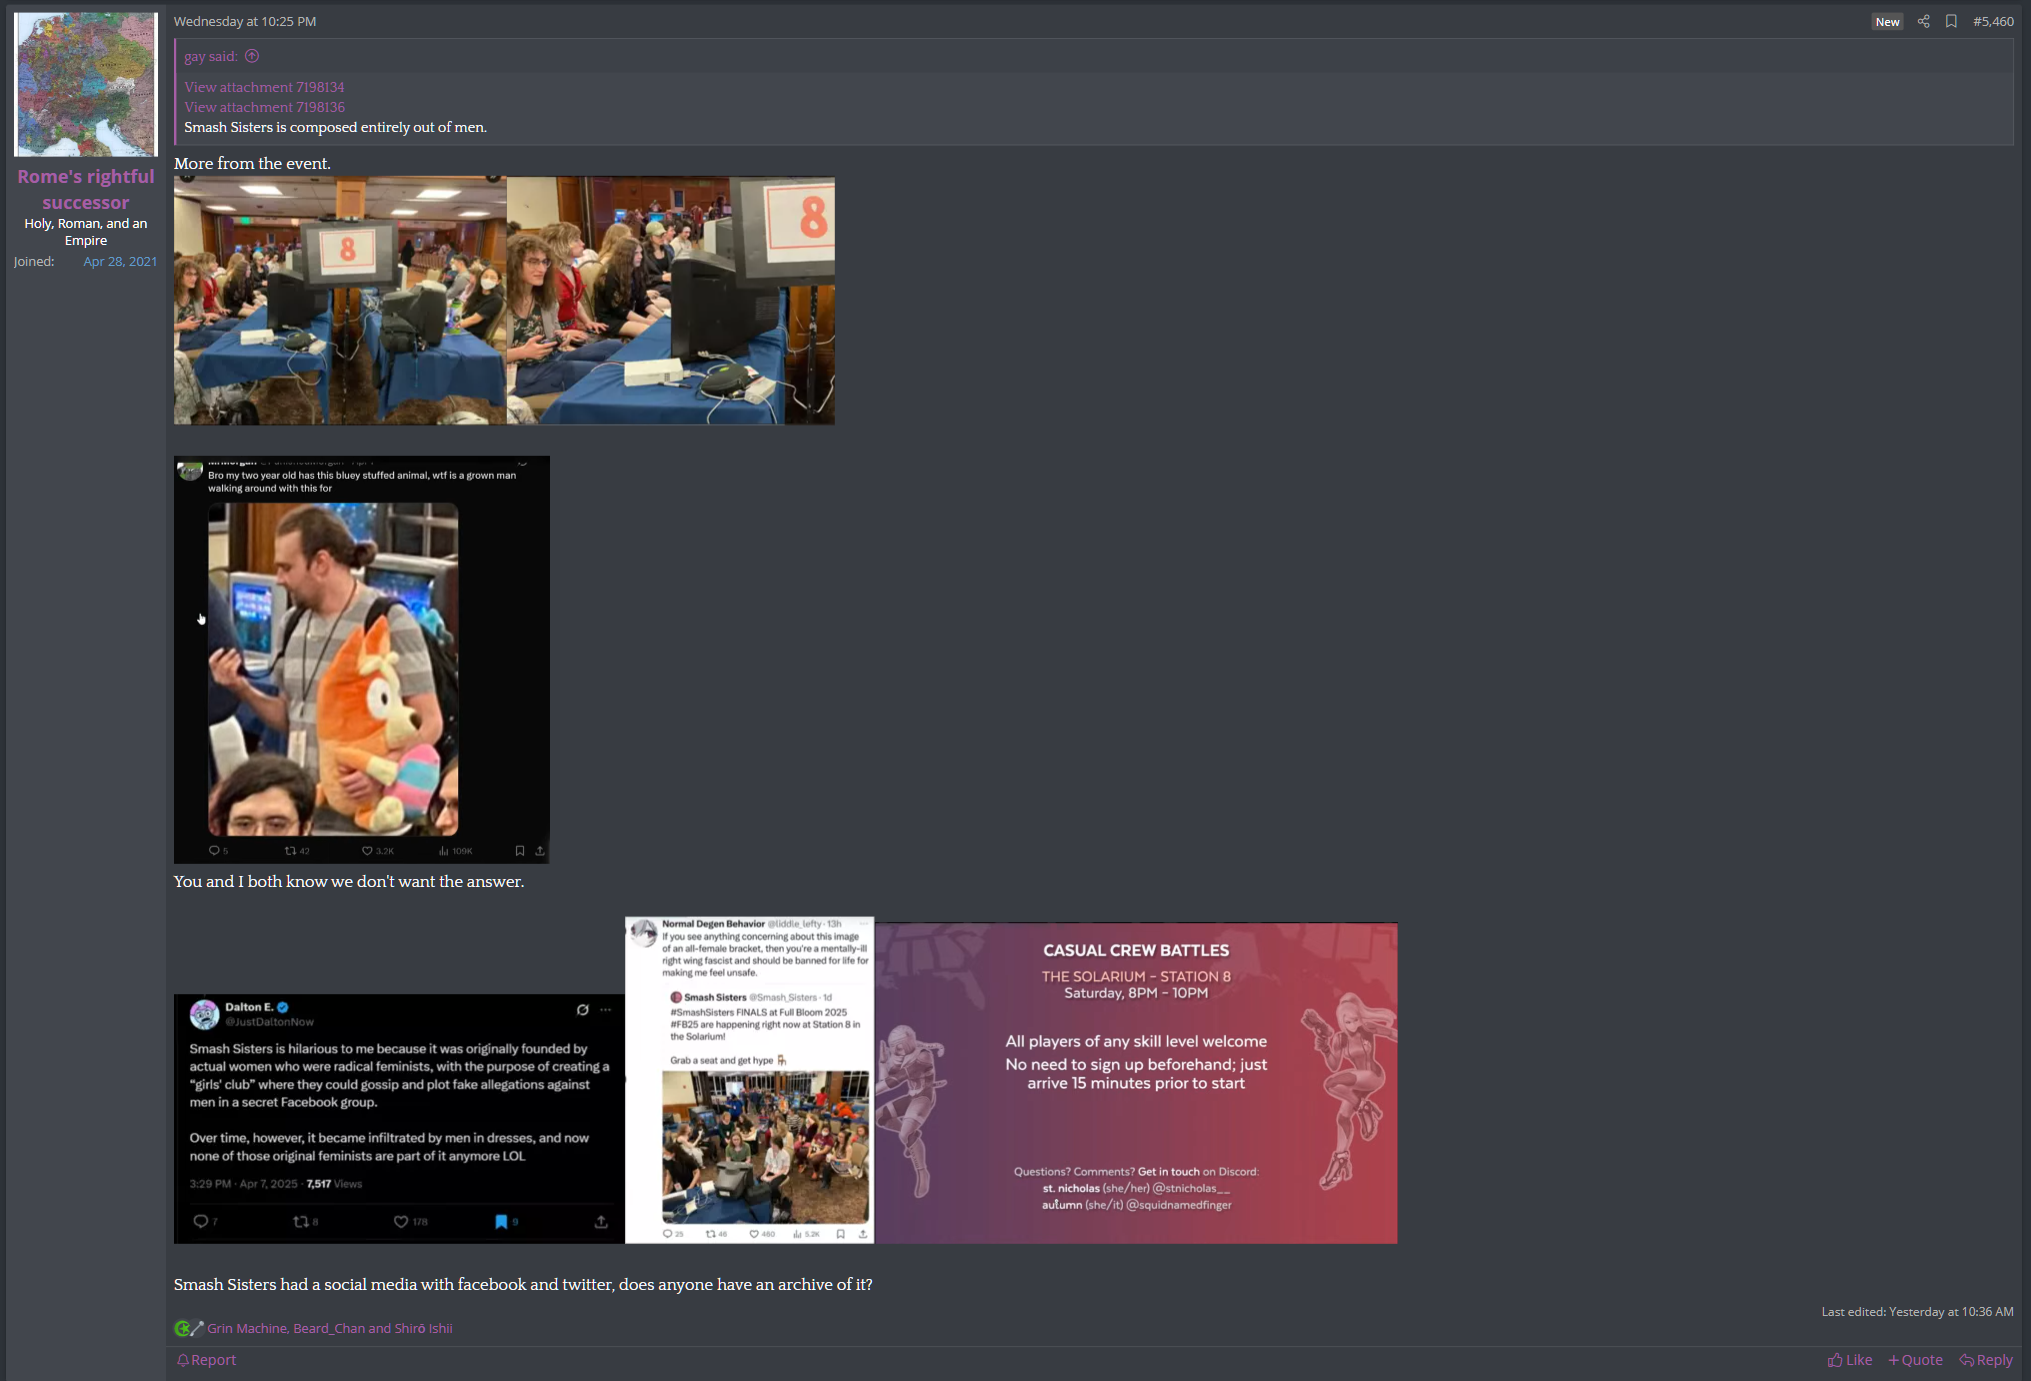Report this post
2031x1381 pixels.
[x=207, y=1360]
